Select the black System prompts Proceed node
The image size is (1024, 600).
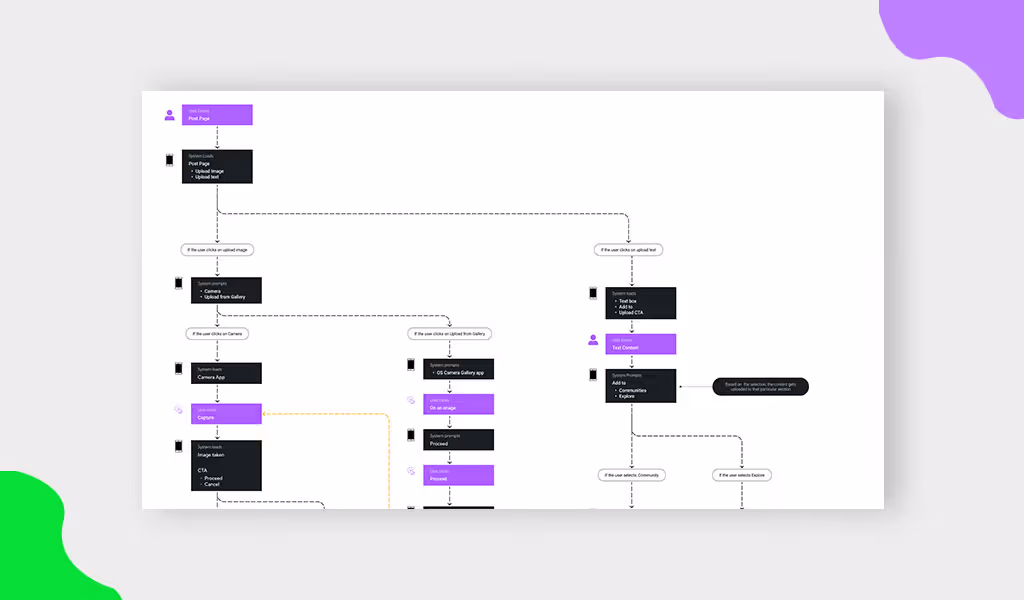(x=458, y=439)
